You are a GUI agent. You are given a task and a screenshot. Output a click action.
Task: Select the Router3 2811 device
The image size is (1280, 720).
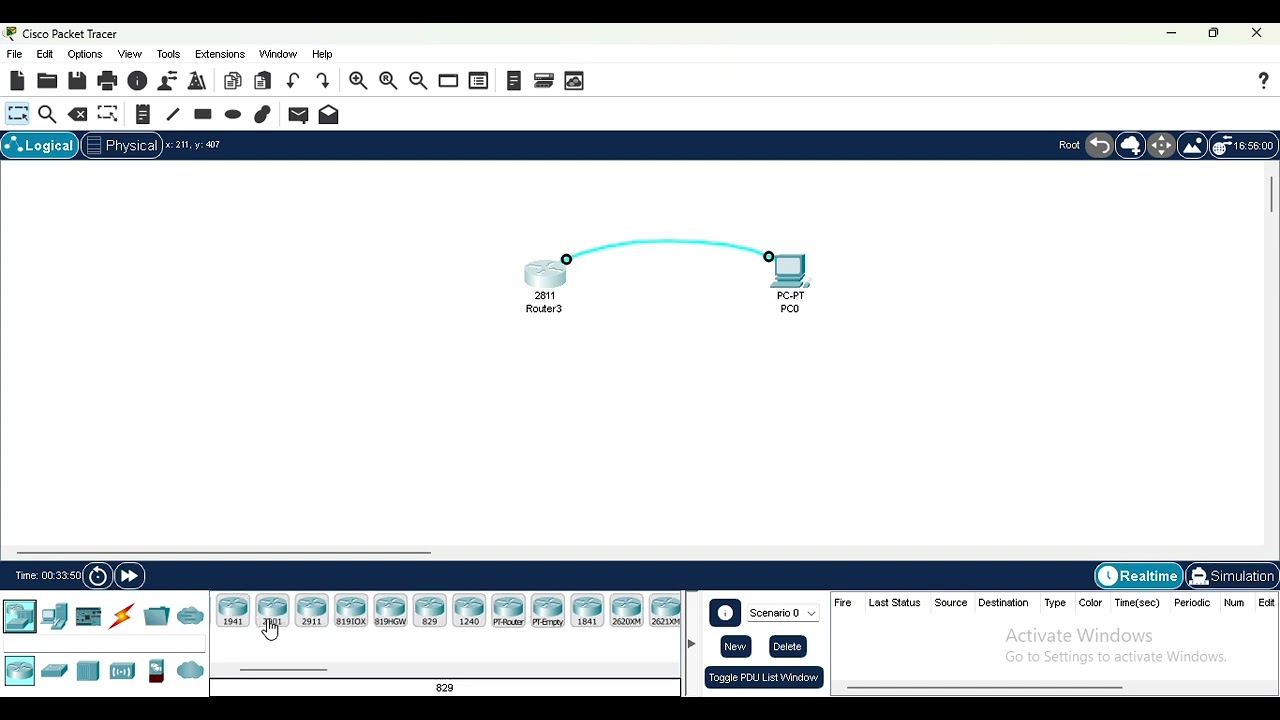click(x=545, y=274)
